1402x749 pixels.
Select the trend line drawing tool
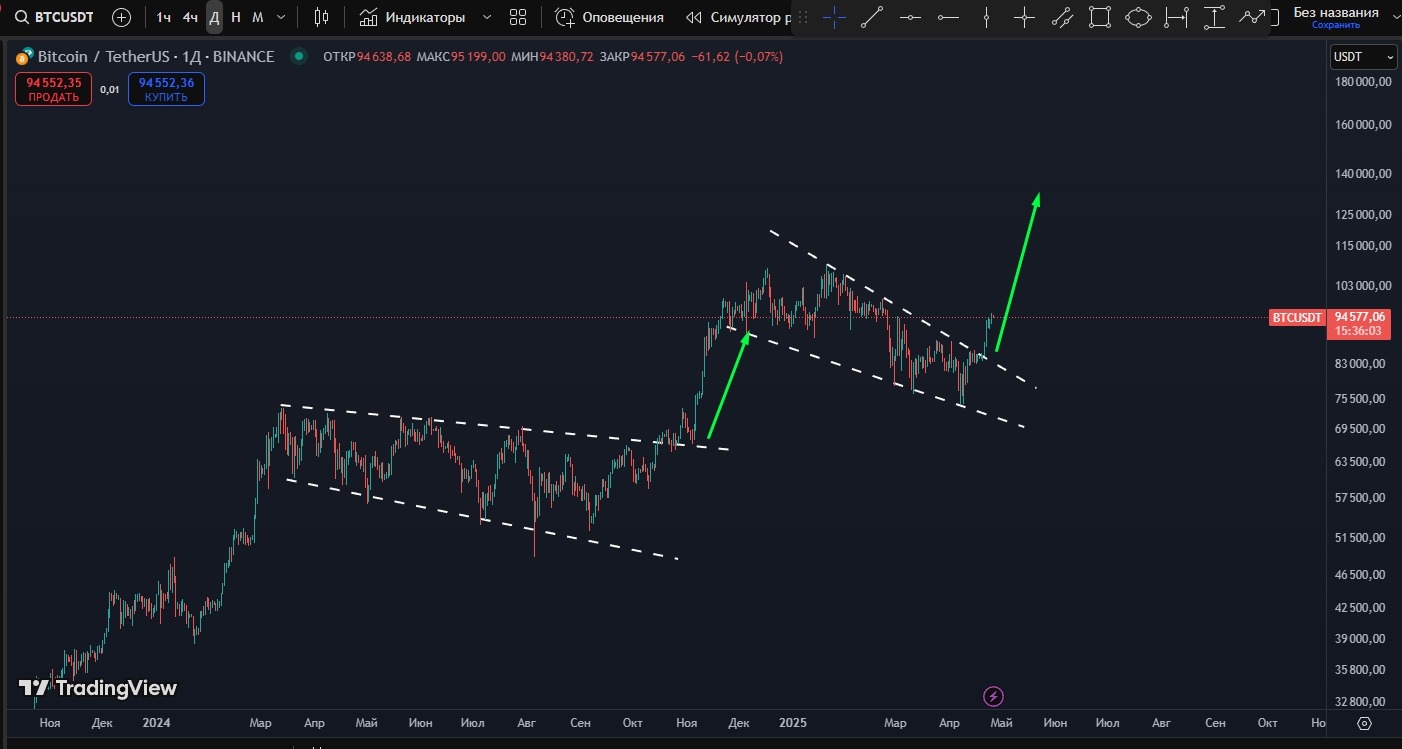pyautogui.click(x=872, y=17)
